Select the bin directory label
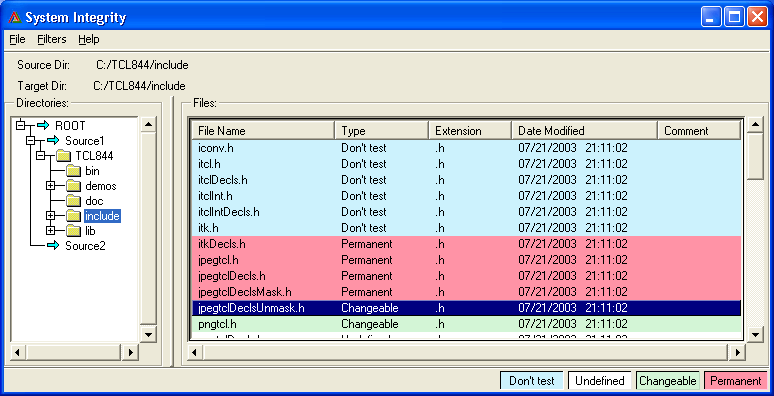The height and width of the screenshot is (396, 774). click(92, 171)
